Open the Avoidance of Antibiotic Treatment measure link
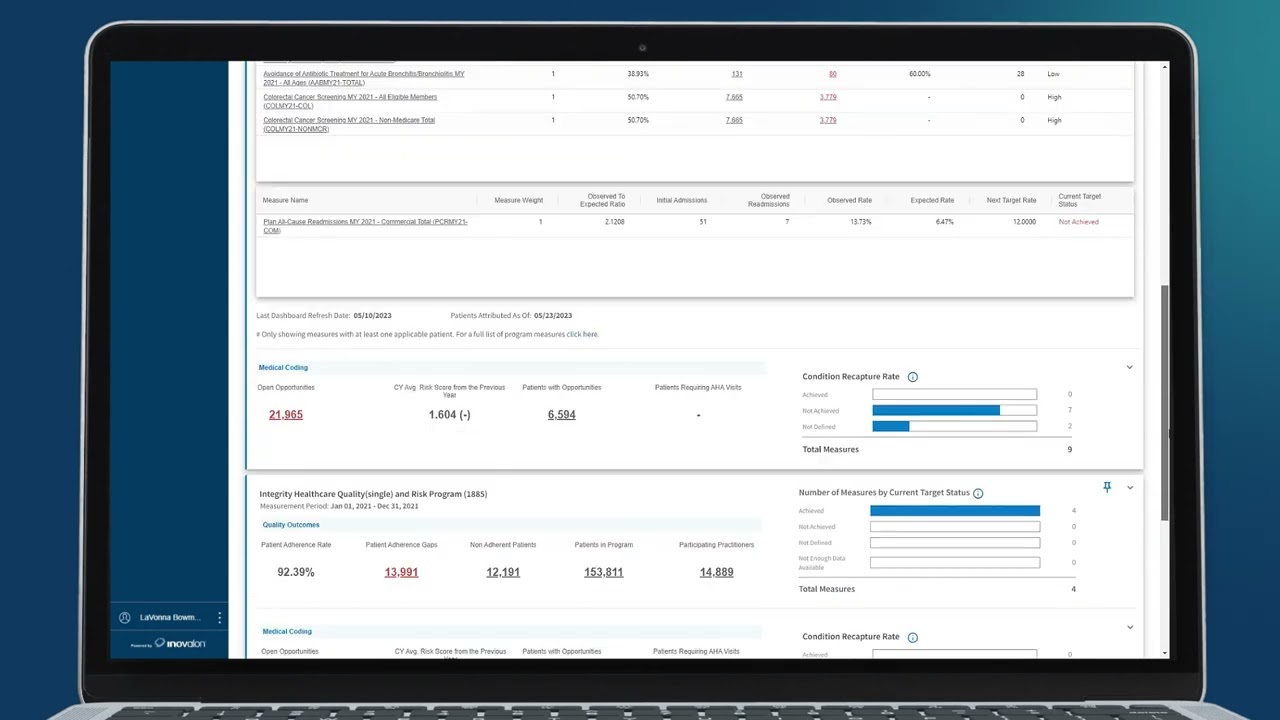The image size is (1280, 720). tap(364, 78)
